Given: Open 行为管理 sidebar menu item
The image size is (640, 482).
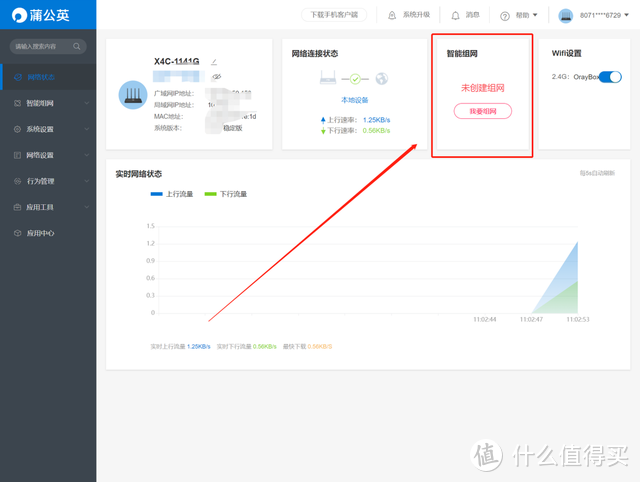Looking at the screenshot, I should (x=48, y=181).
